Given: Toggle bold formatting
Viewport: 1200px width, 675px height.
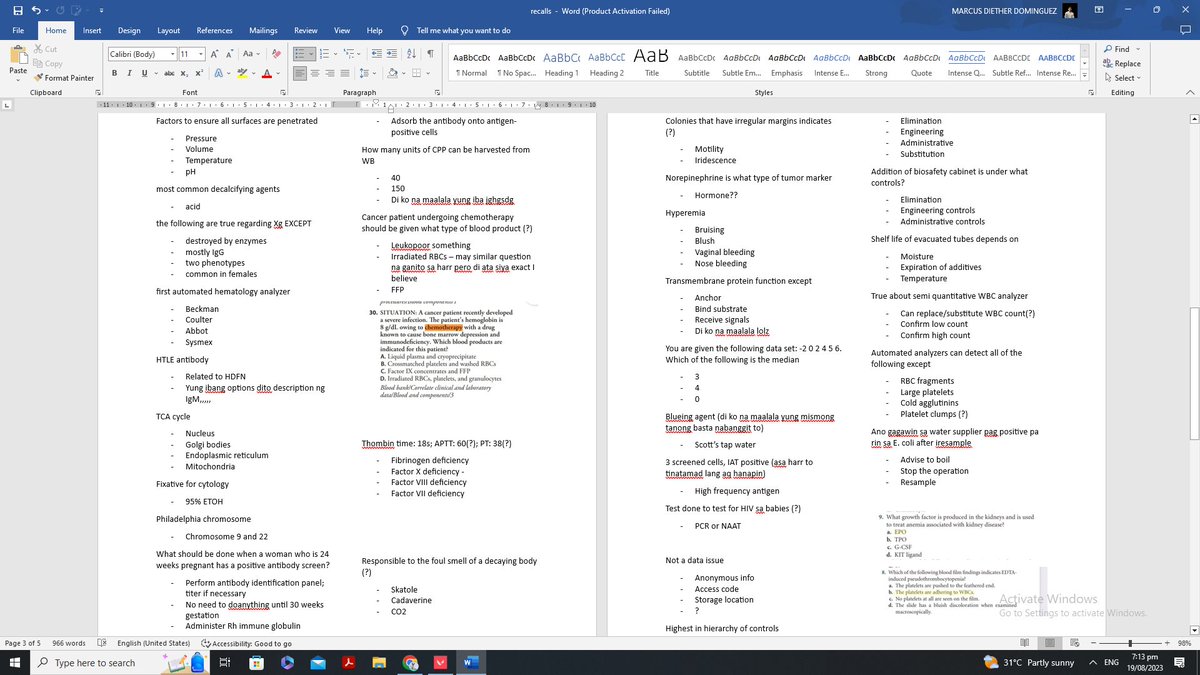Looking at the screenshot, I should point(116,74).
